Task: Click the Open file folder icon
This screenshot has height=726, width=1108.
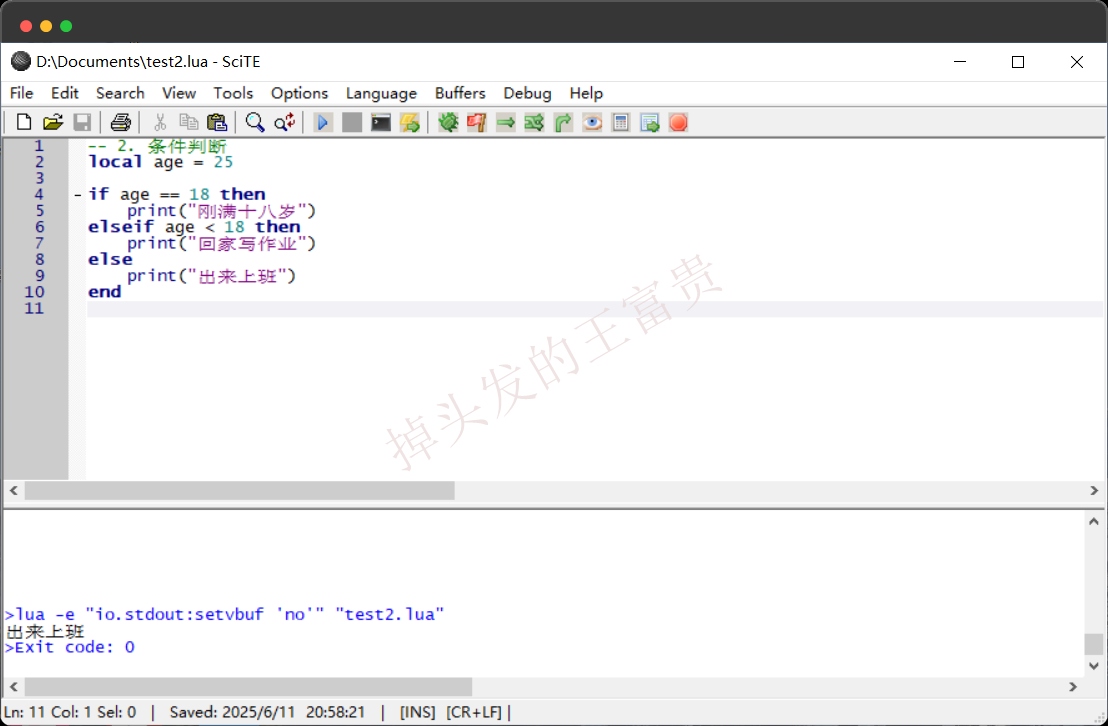Action: pos(53,122)
